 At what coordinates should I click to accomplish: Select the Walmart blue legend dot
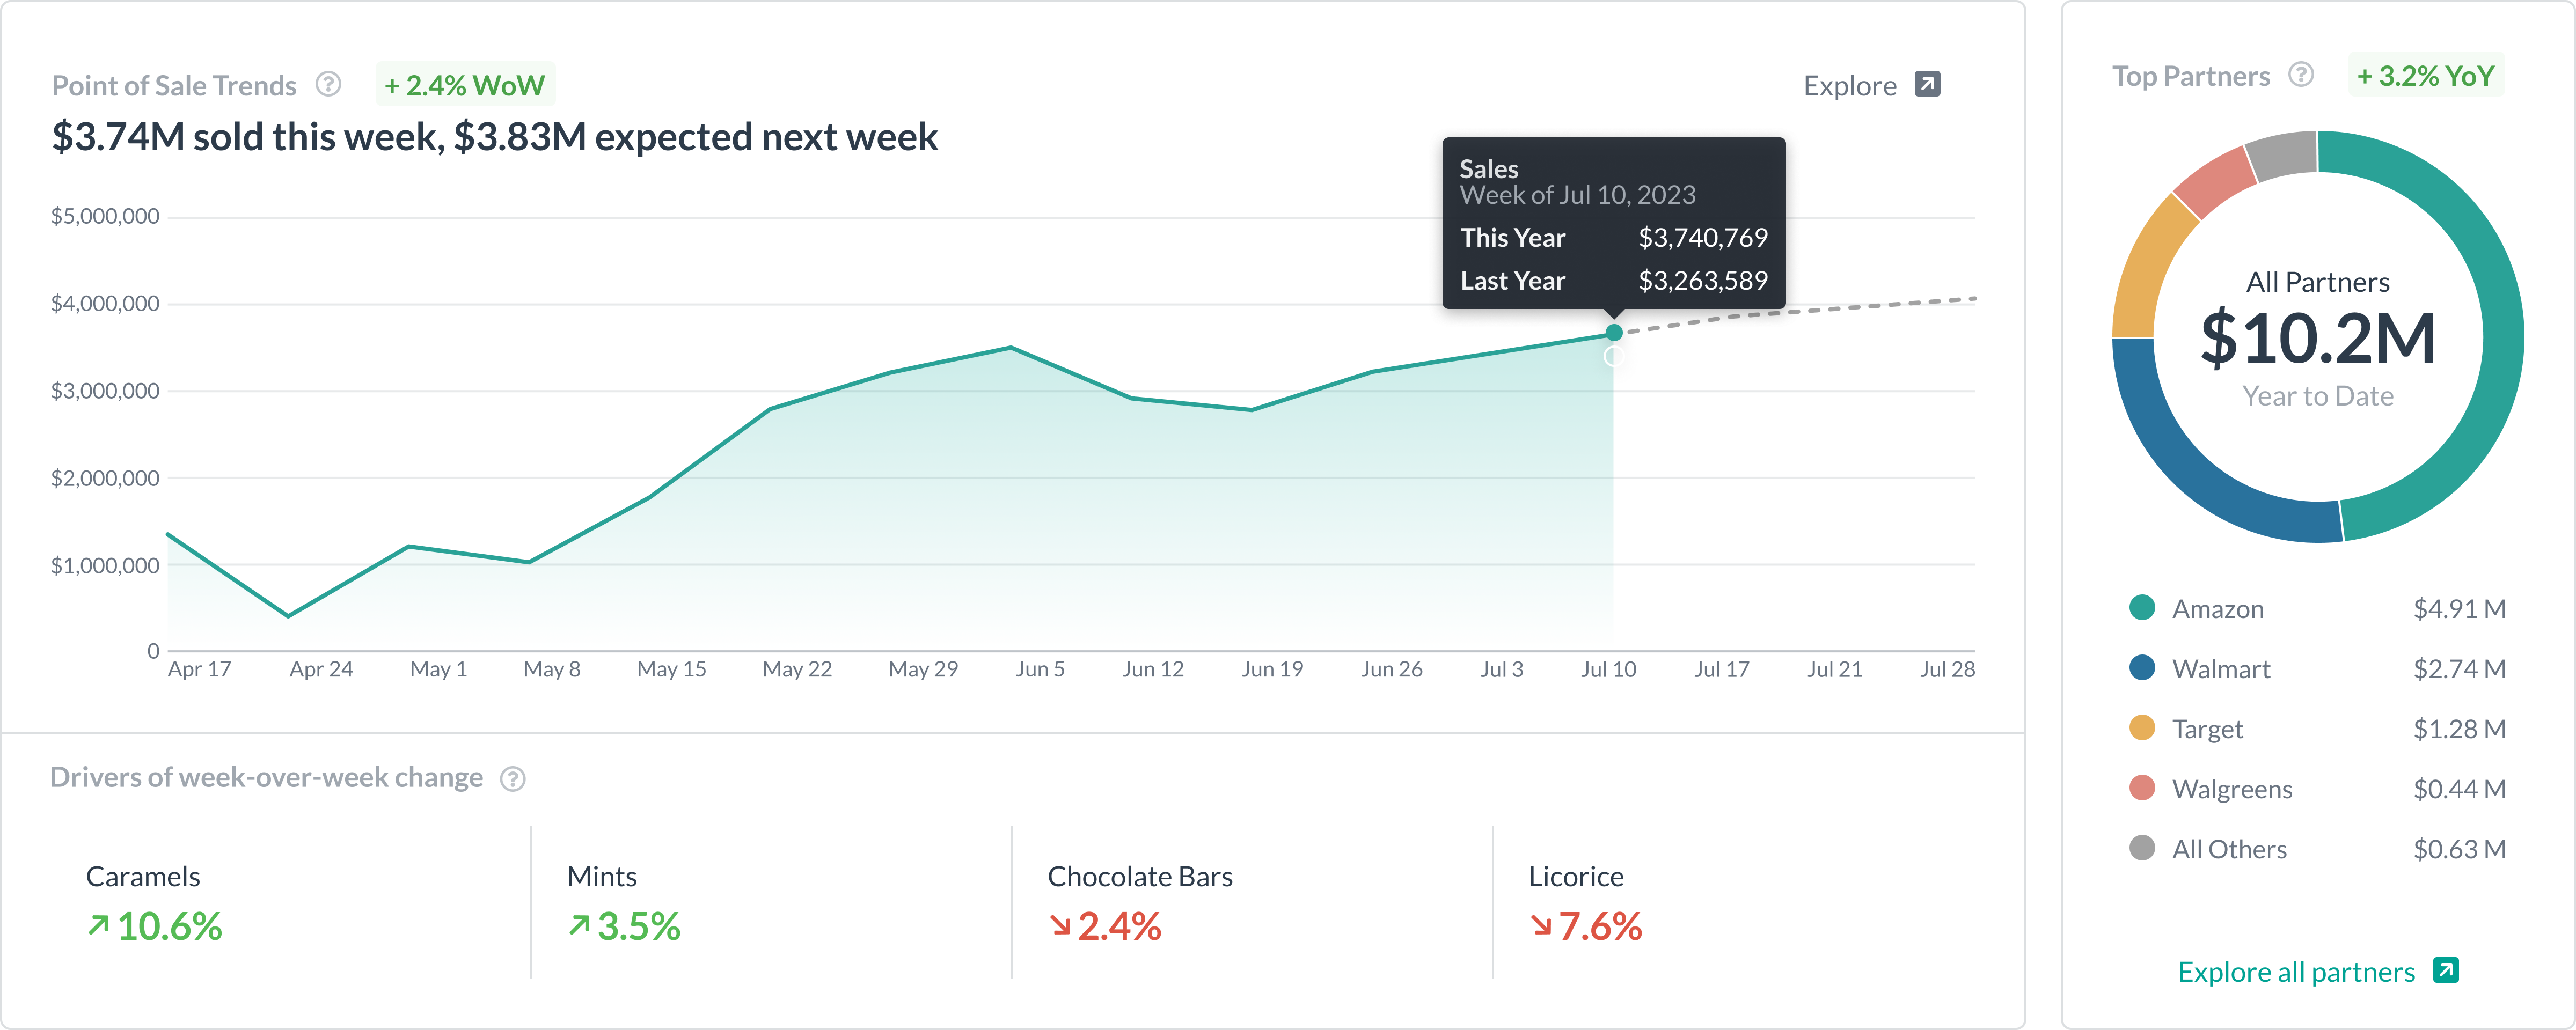[2142, 668]
